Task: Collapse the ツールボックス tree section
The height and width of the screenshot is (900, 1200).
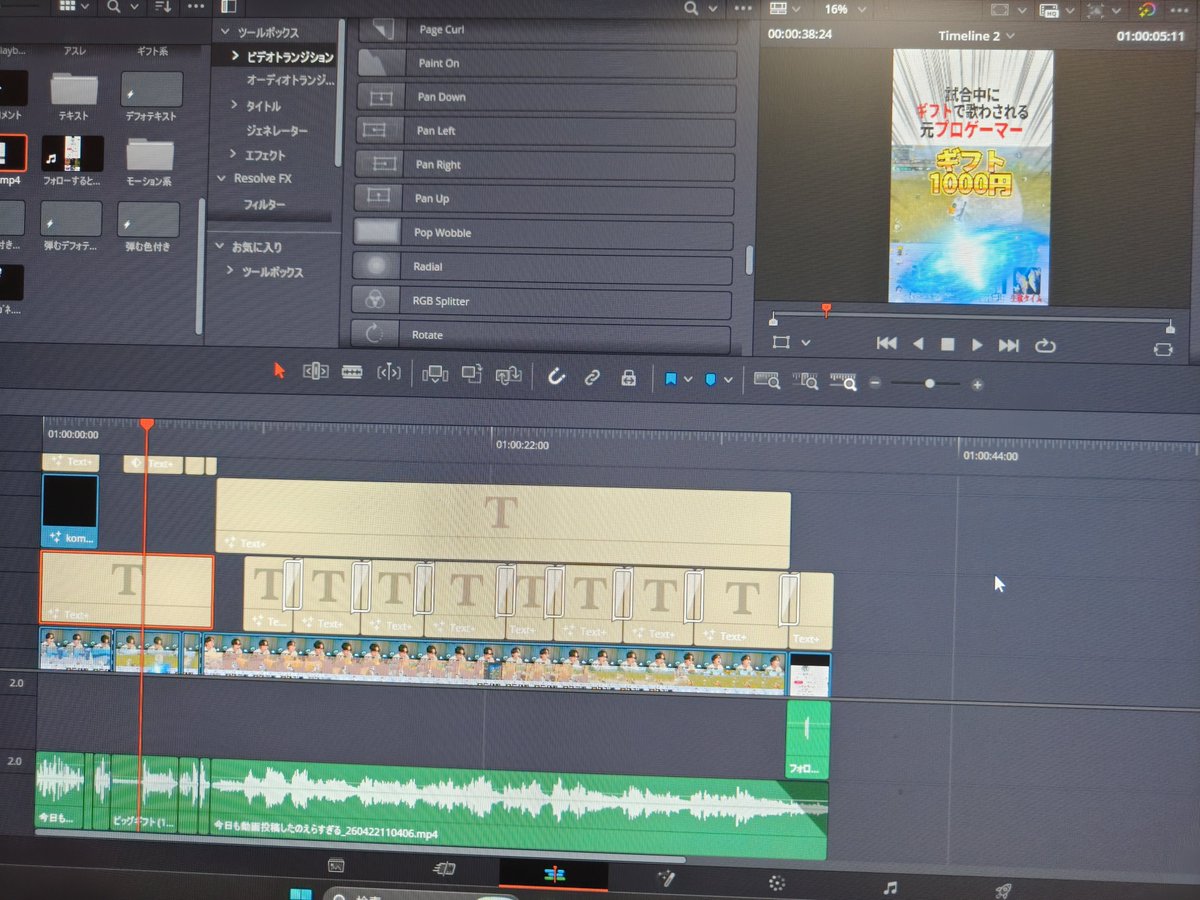Action: (x=225, y=33)
